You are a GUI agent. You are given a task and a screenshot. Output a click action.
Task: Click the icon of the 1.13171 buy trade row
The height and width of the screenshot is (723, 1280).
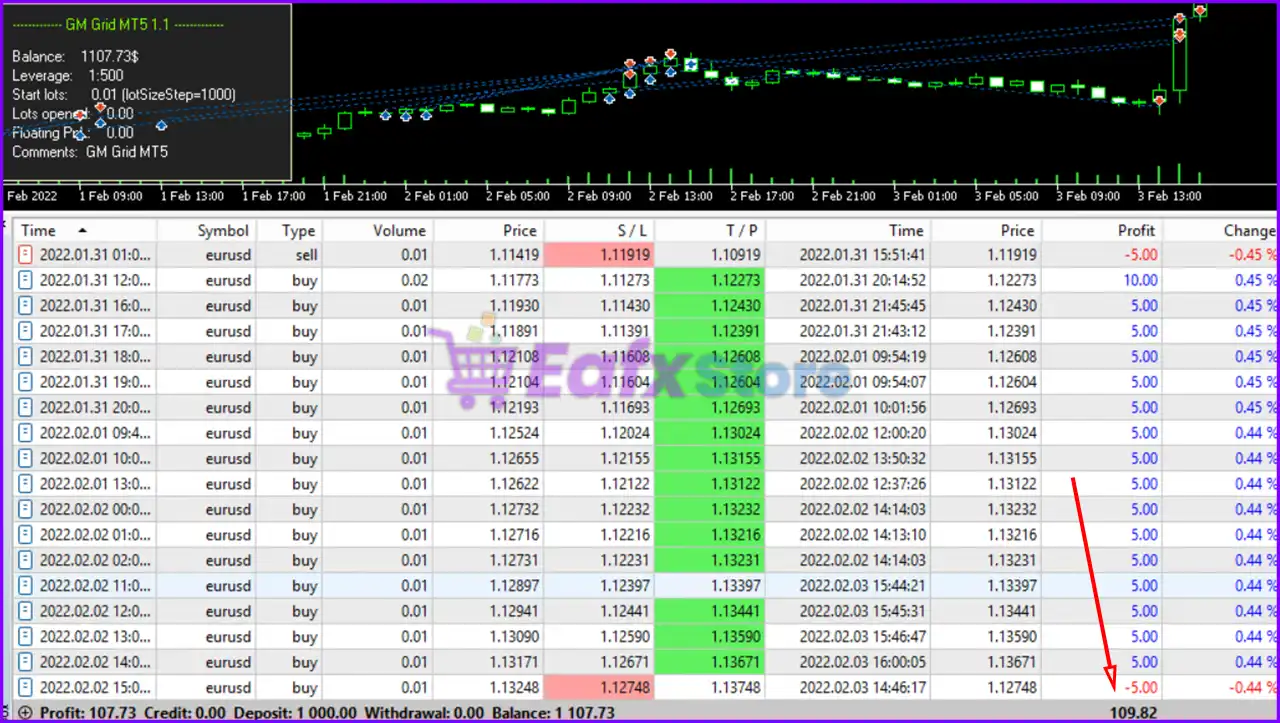(27, 662)
